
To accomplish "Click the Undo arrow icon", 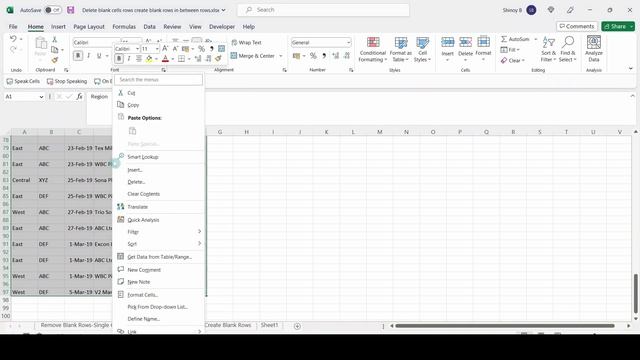I will tap(13, 39).
